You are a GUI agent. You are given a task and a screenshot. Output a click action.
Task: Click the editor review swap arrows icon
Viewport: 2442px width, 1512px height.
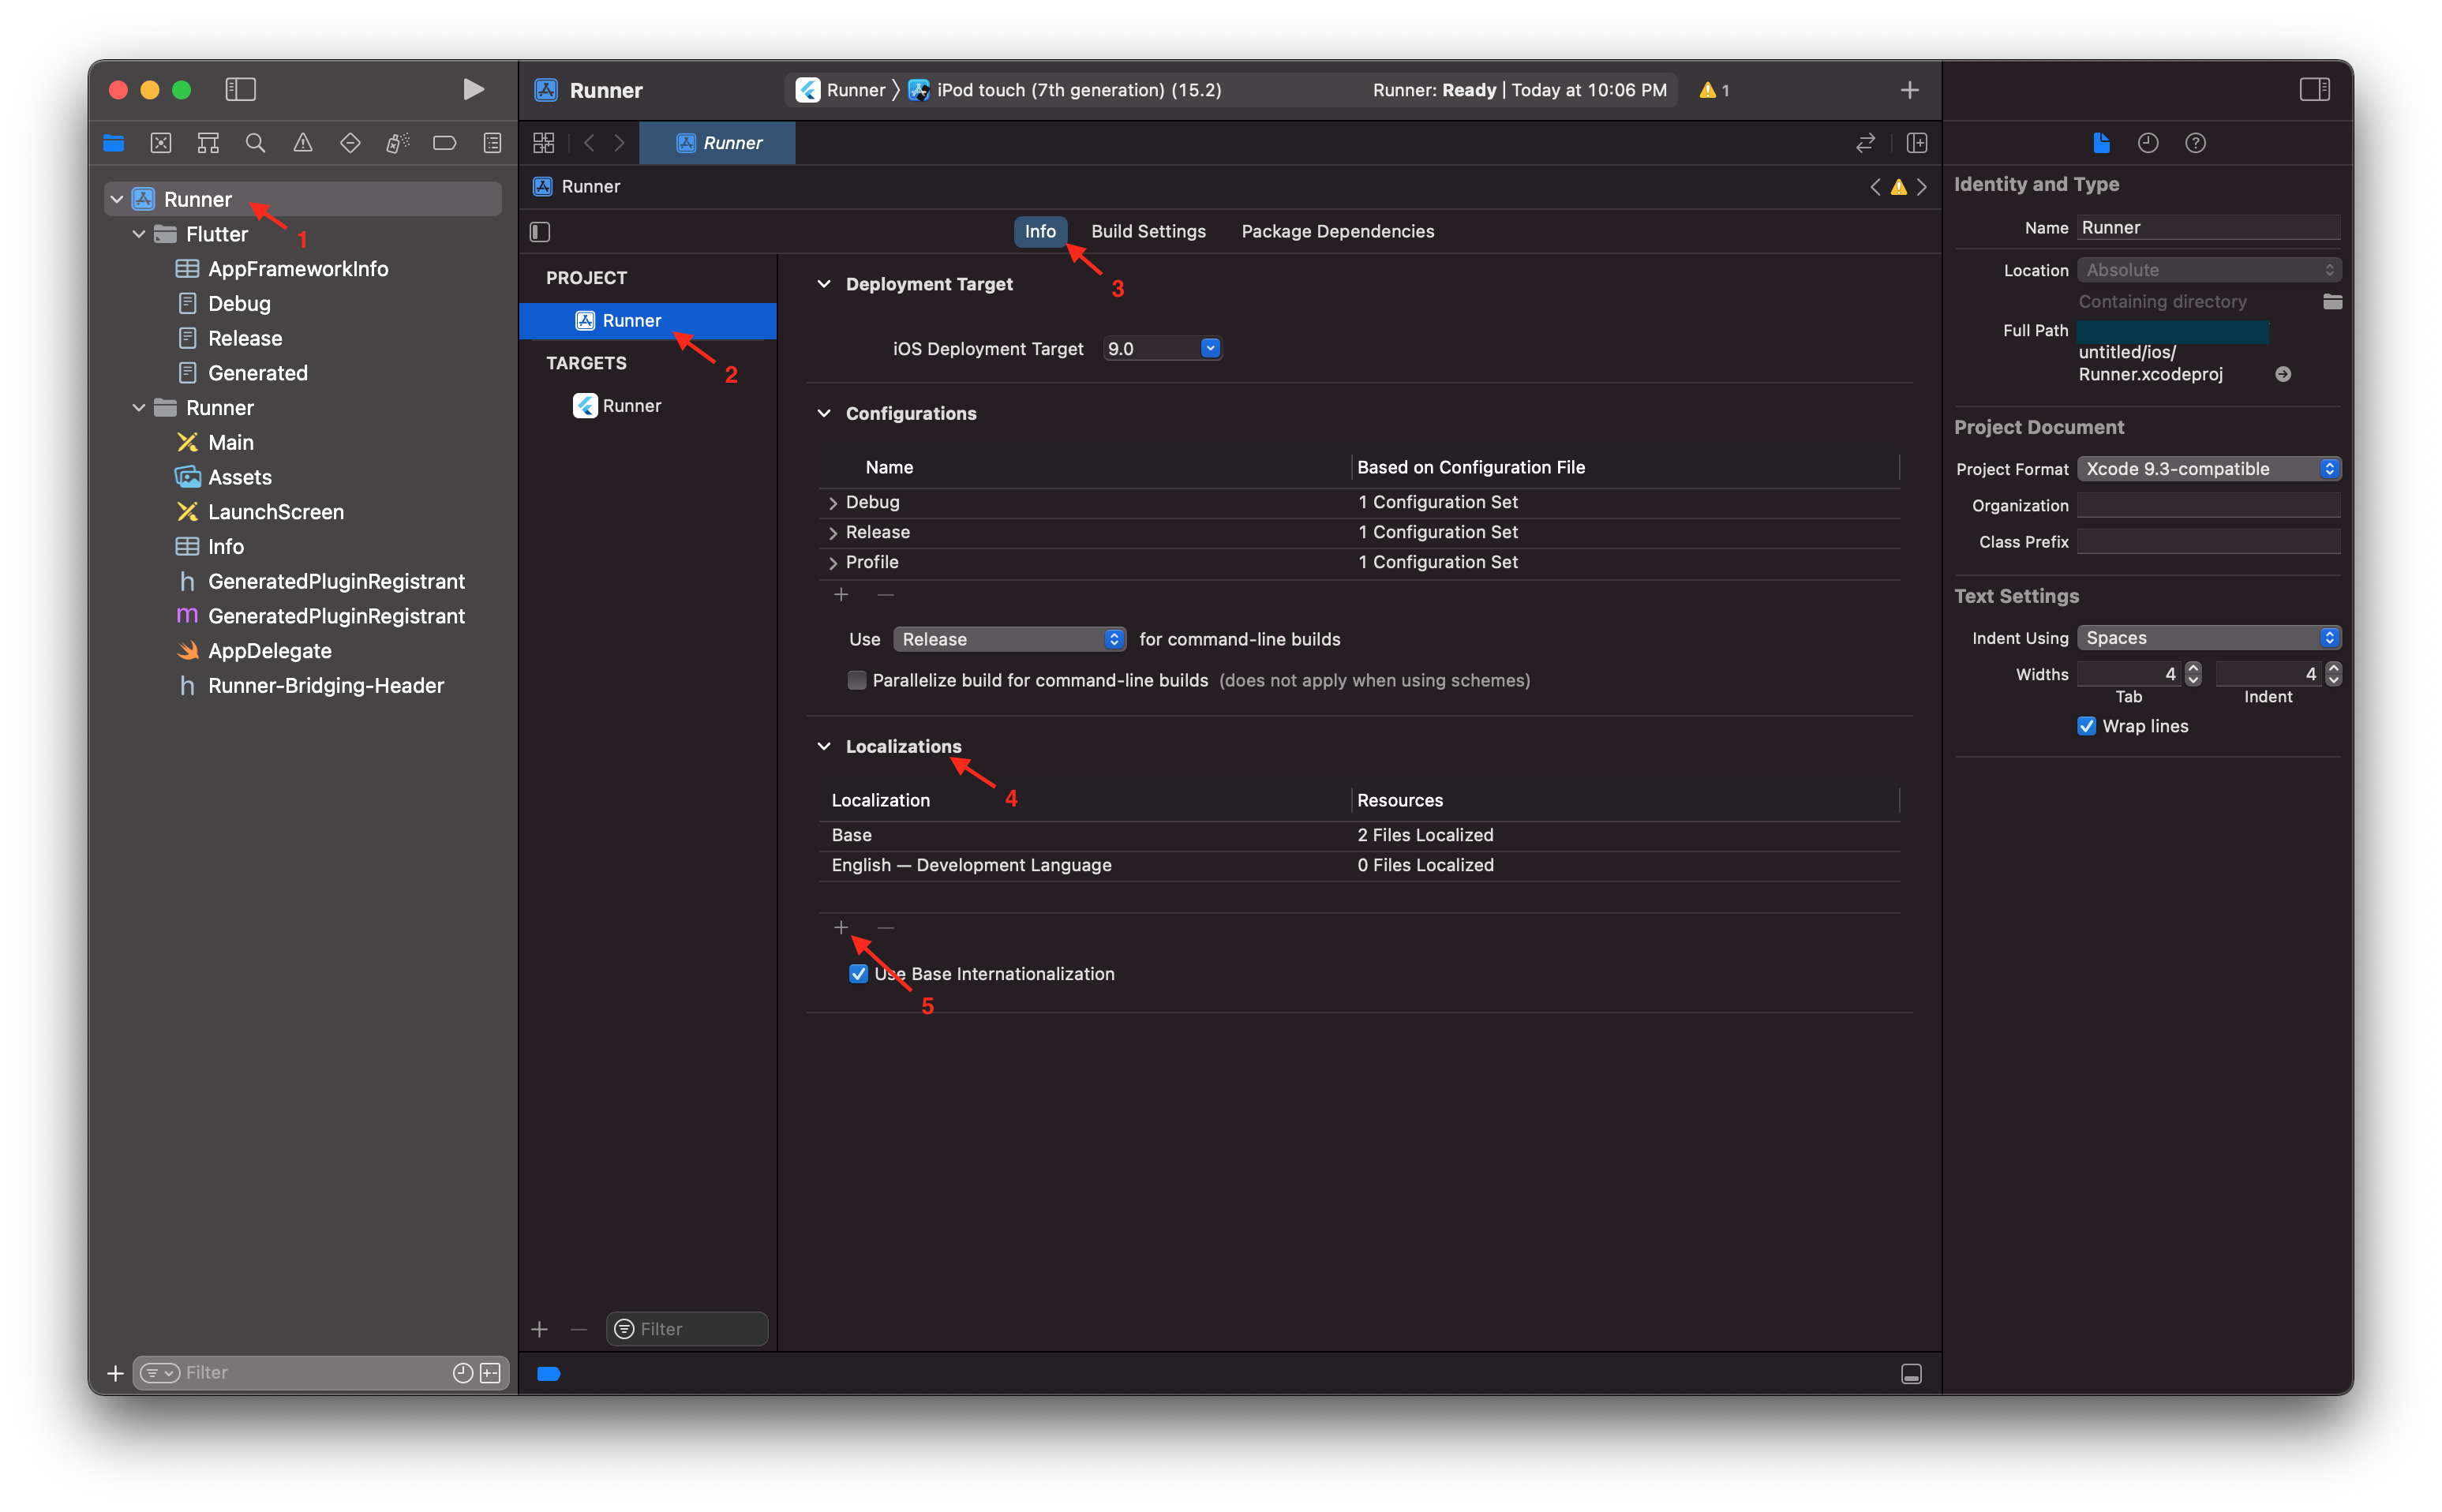click(x=1865, y=143)
